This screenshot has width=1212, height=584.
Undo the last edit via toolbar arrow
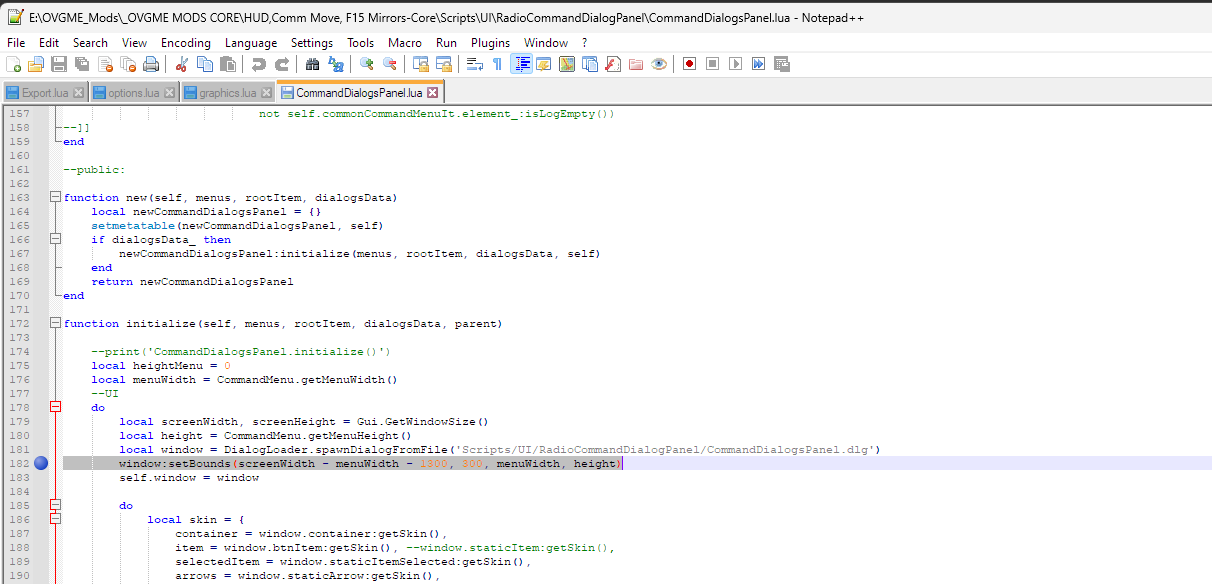259,64
